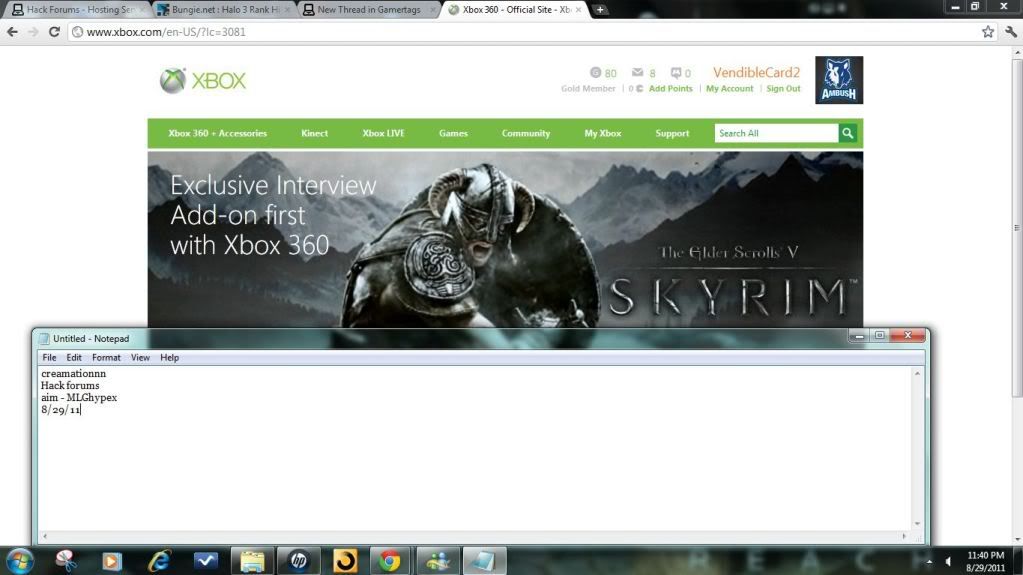This screenshot has width=1023, height=575.
Task: Click the My Account link
Action: (x=729, y=89)
